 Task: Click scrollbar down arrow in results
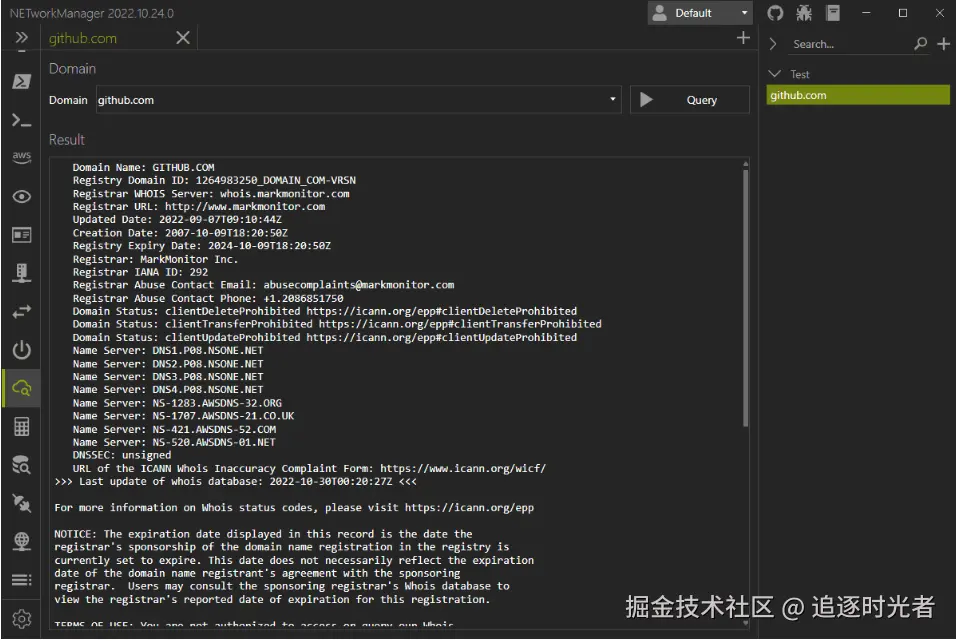point(745,623)
